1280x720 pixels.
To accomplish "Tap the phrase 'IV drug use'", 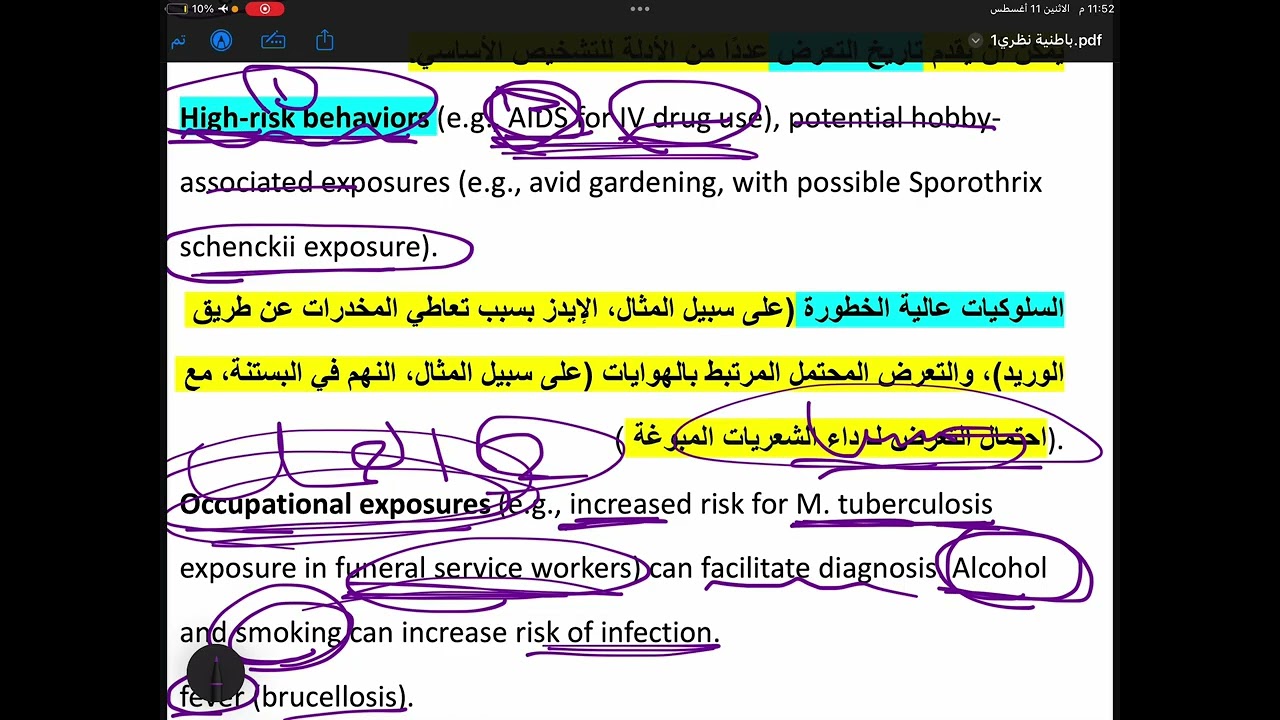I will pyautogui.click(x=691, y=118).
